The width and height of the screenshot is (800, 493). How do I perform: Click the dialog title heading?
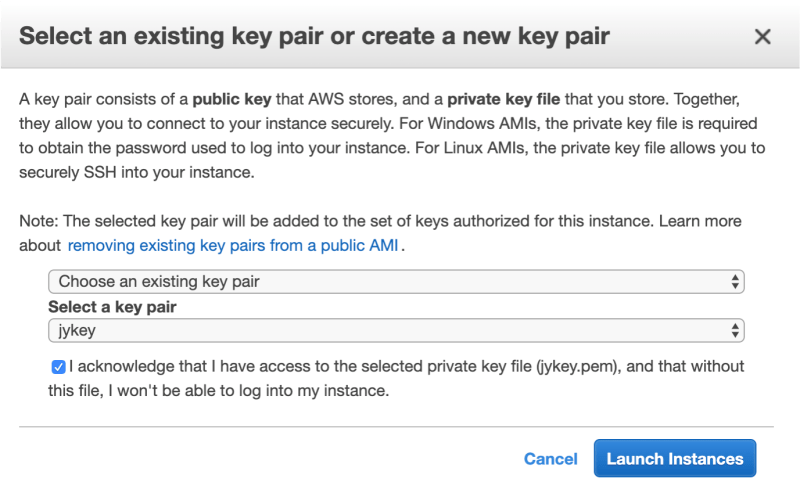click(x=314, y=37)
